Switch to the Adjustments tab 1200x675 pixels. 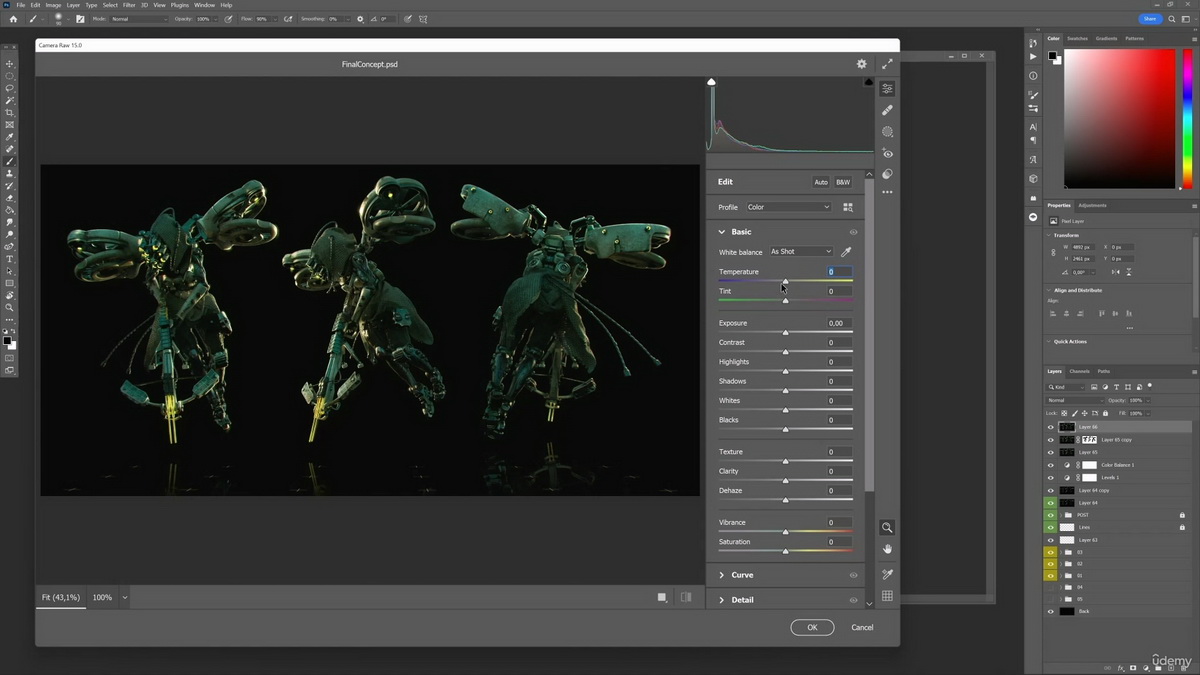point(1092,205)
